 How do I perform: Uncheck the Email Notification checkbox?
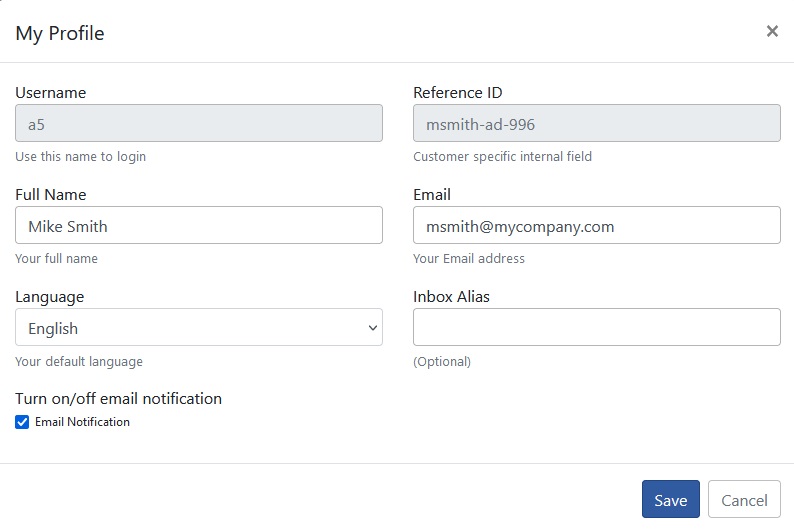pos(22,422)
